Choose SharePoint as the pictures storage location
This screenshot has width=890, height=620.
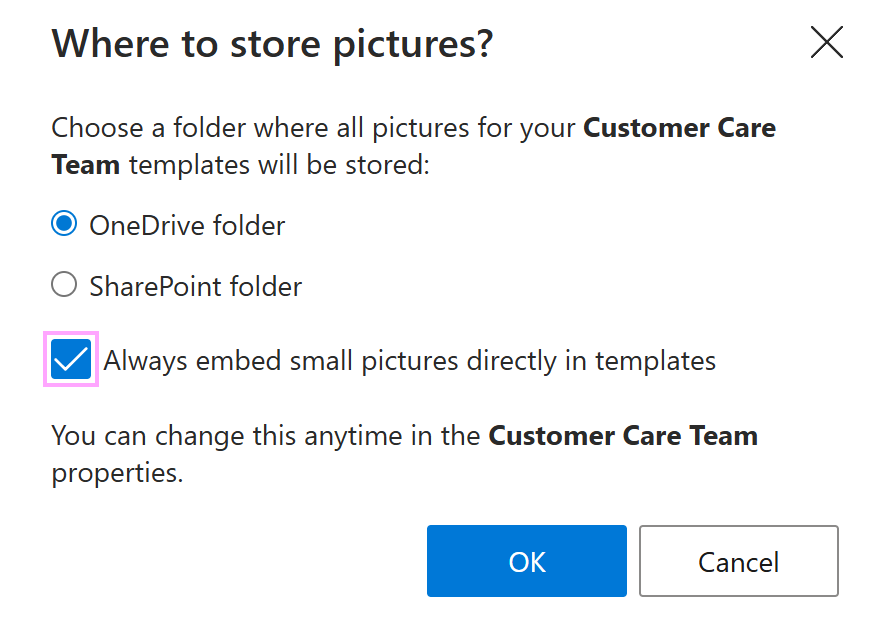pyautogui.click(x=63, y=284)
